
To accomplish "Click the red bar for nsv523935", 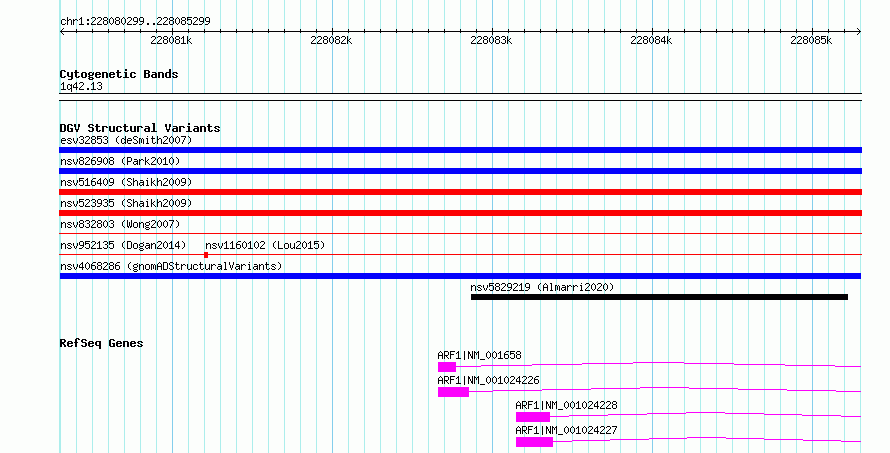I will pos(460,213).
